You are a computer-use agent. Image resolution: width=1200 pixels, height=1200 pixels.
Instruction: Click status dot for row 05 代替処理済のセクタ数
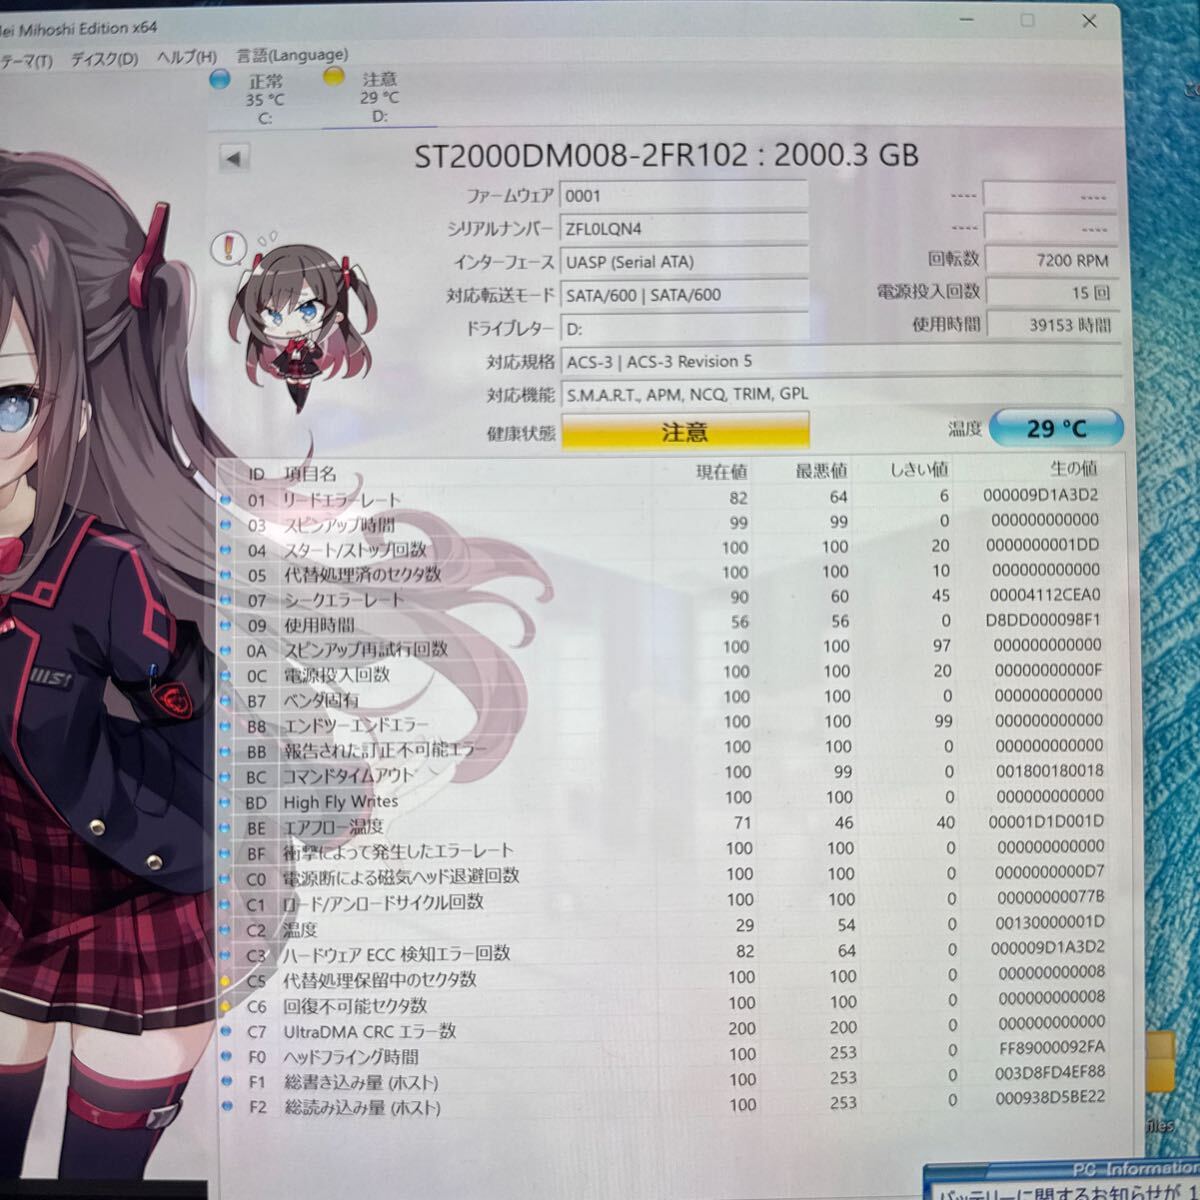pyautogui.click(x=225, y=574)
